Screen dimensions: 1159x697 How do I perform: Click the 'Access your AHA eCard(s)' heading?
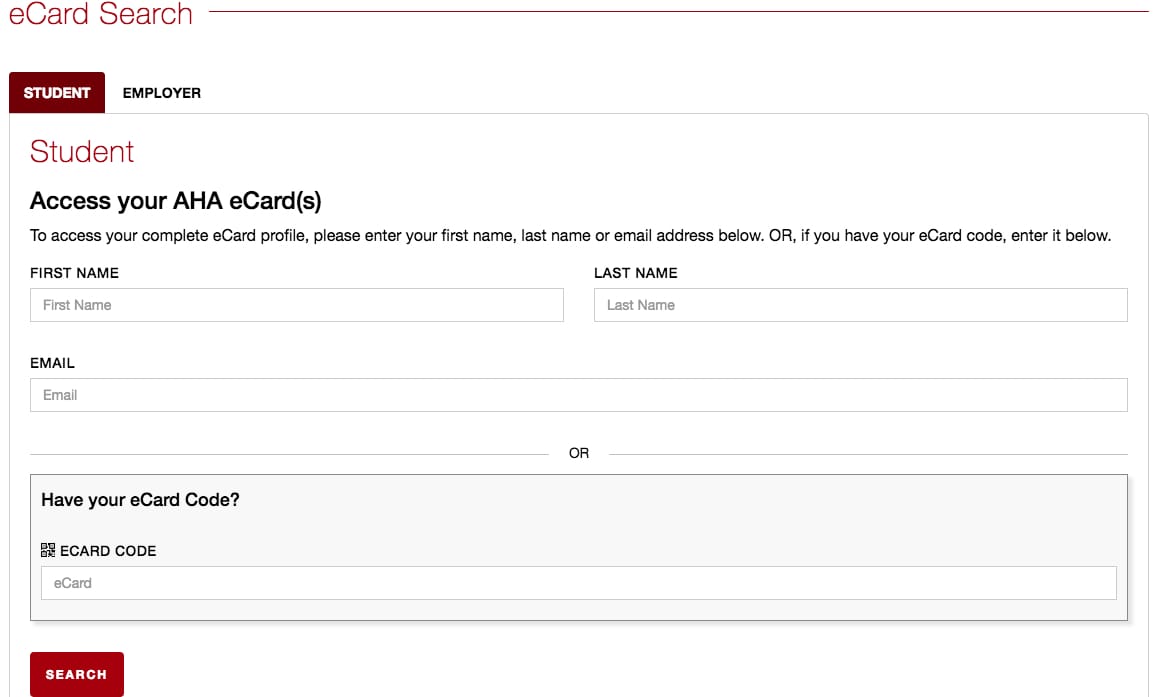pyautogui.click(x=175, y=201)
